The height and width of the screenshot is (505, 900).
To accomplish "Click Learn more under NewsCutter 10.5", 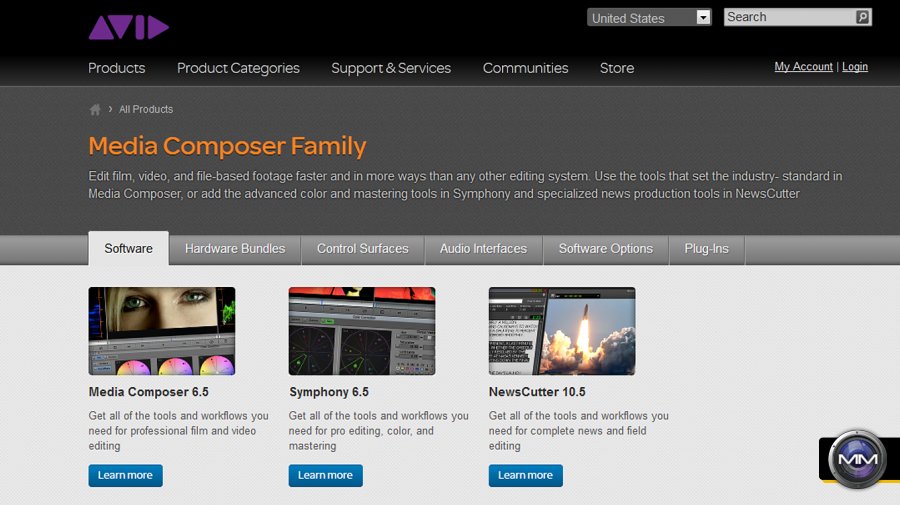I will [525, 475].
